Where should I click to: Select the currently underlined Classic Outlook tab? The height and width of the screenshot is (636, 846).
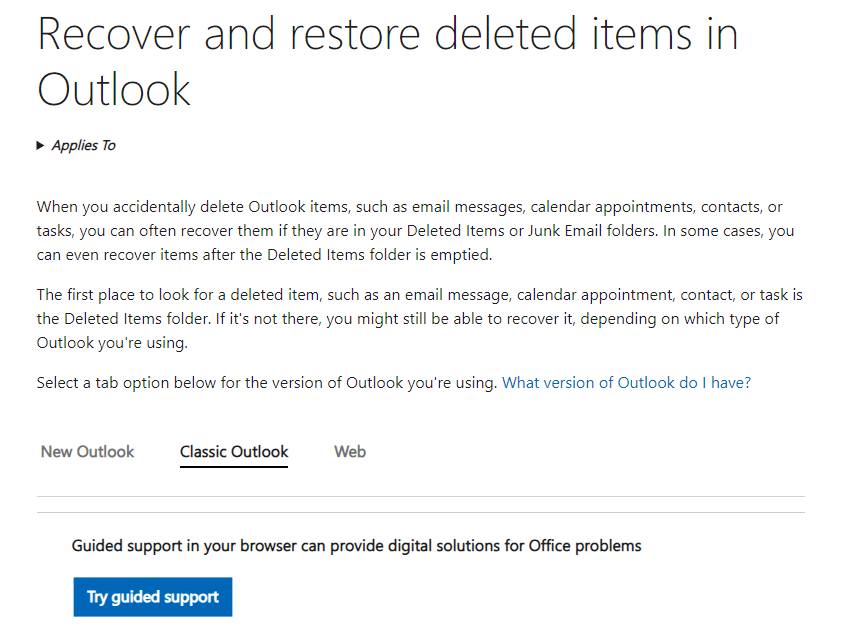[234, 452]
